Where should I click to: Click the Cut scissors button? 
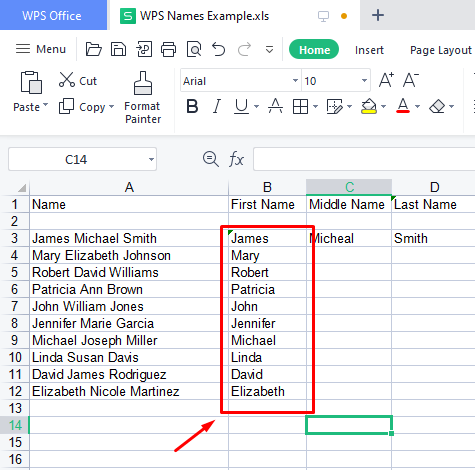pyautogui.click(x=78, y=80)
